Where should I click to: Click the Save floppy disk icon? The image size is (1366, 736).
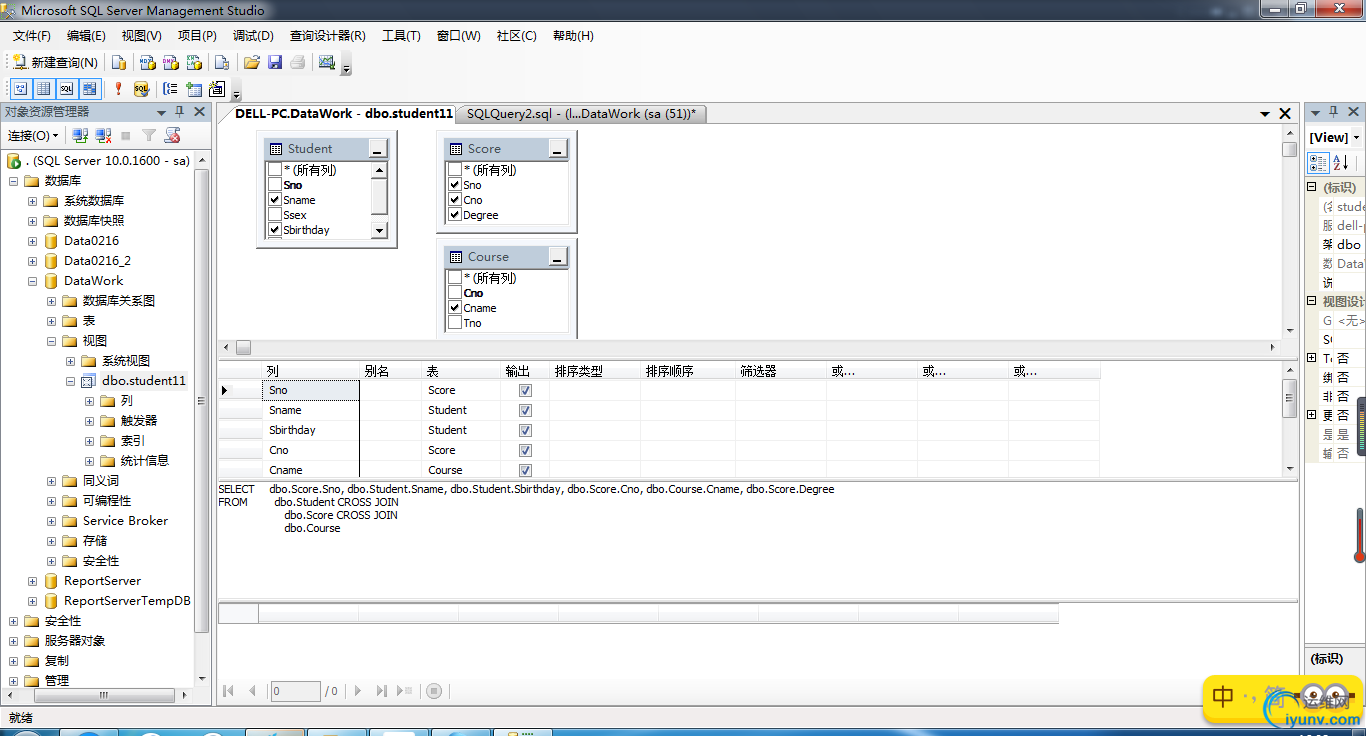click(275, 63)
